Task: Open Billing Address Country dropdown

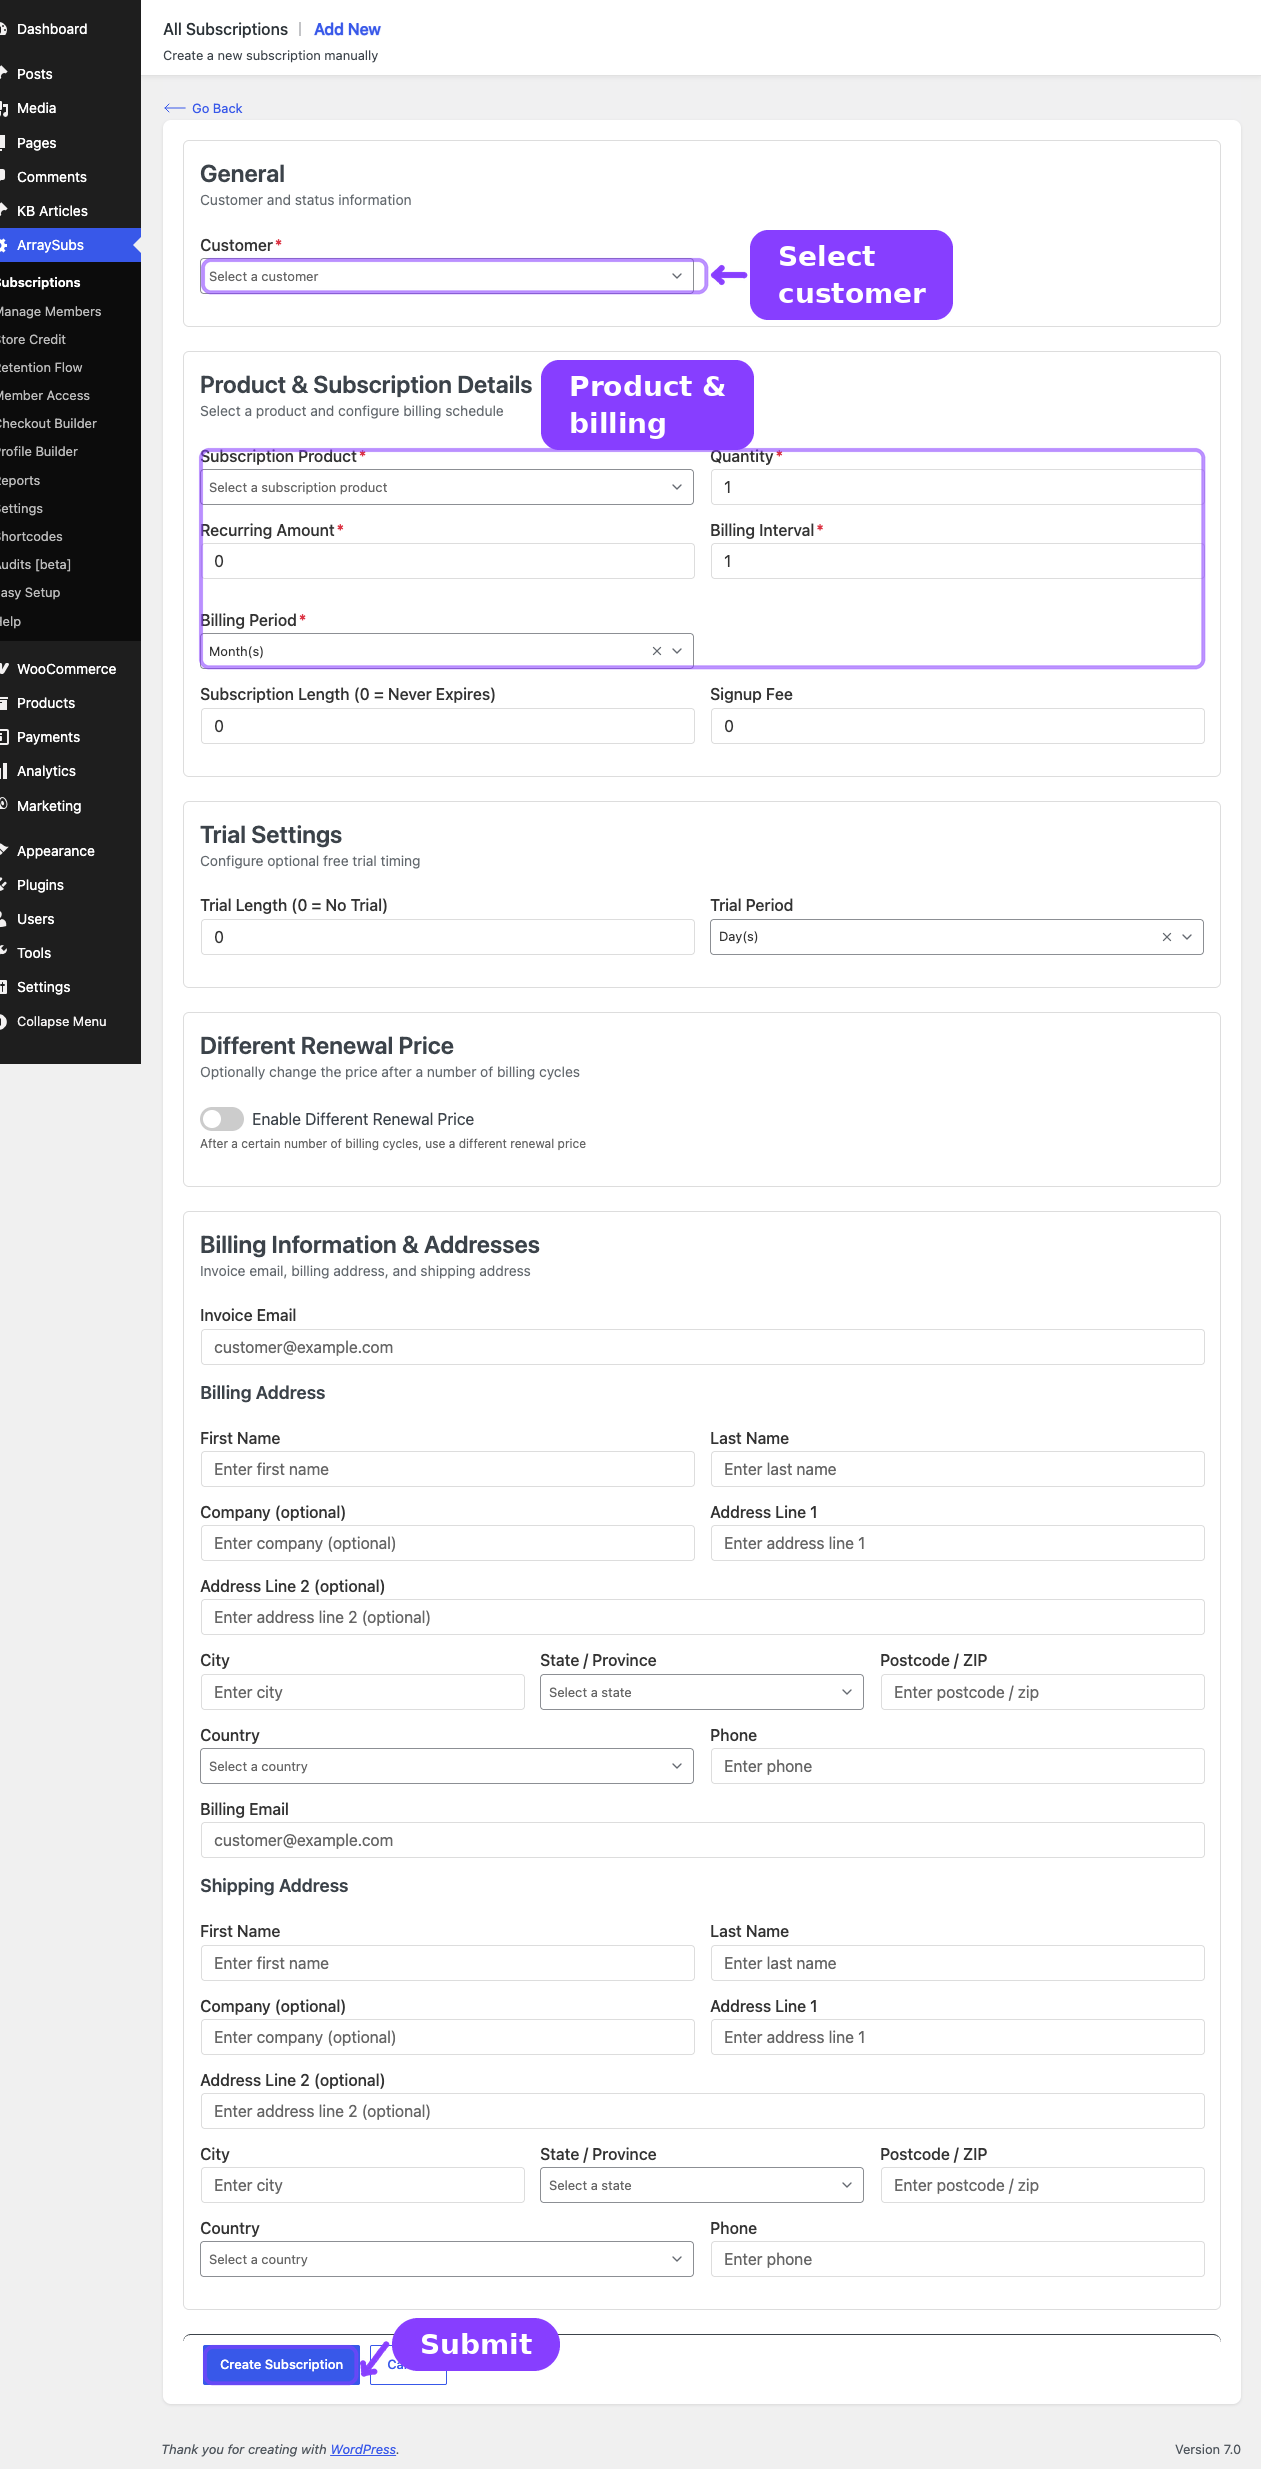Action: pos(447,1766)
